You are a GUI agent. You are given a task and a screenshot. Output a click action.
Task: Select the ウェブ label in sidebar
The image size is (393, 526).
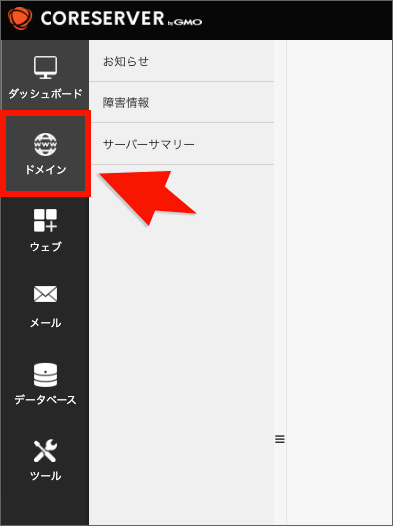[x=45, y=247]
